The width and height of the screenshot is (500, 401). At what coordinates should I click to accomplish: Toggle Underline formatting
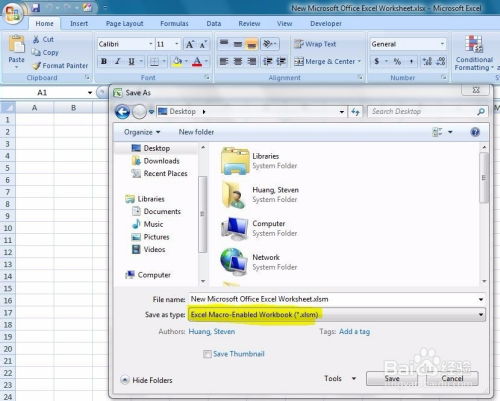pyautogui.click(x=131, y=61)
